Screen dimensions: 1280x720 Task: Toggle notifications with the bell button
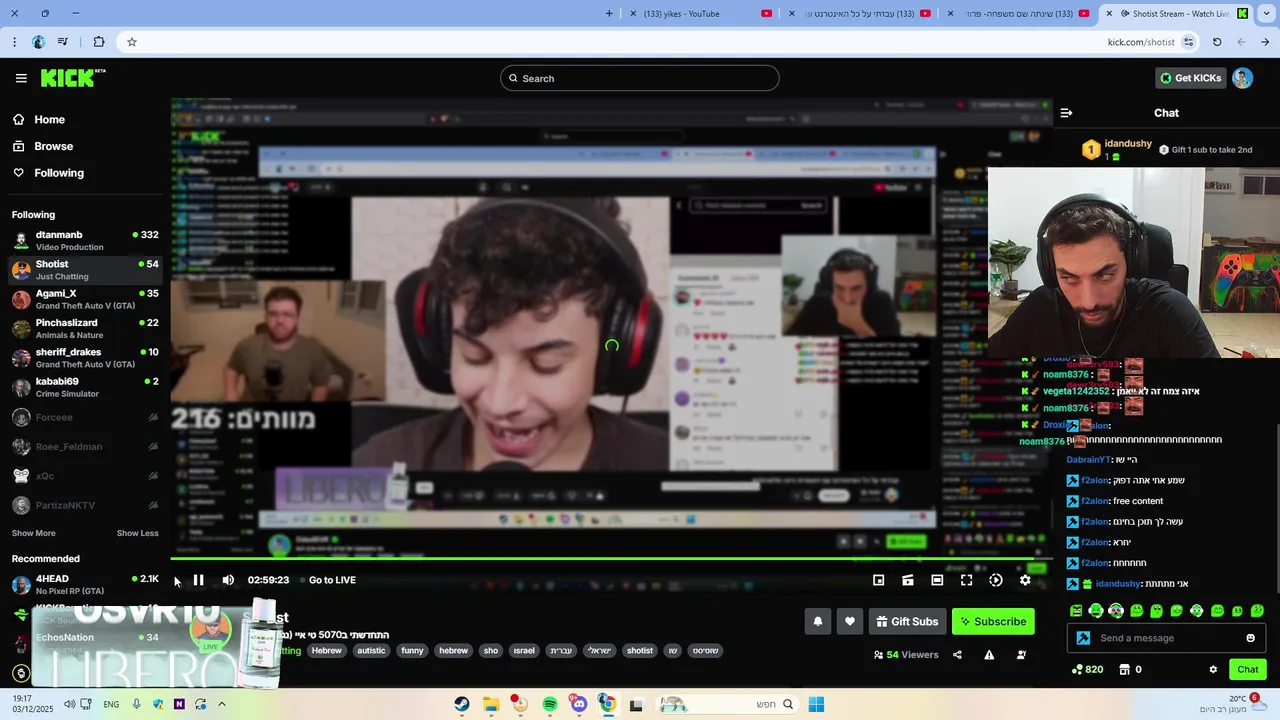(x=818, y=621)
